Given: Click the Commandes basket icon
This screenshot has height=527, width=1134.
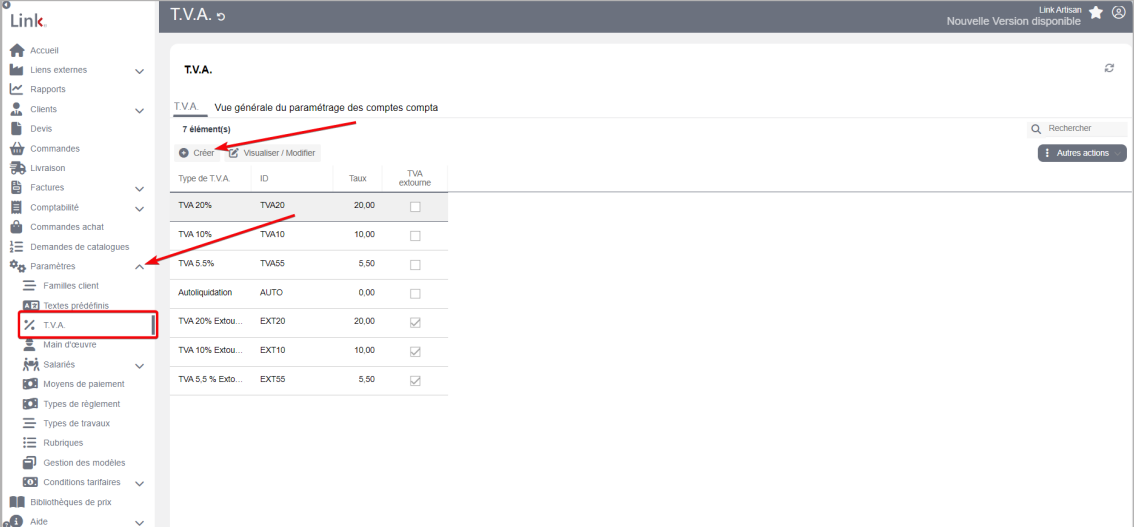Looking at the screenshot, I should coord(17,148).
